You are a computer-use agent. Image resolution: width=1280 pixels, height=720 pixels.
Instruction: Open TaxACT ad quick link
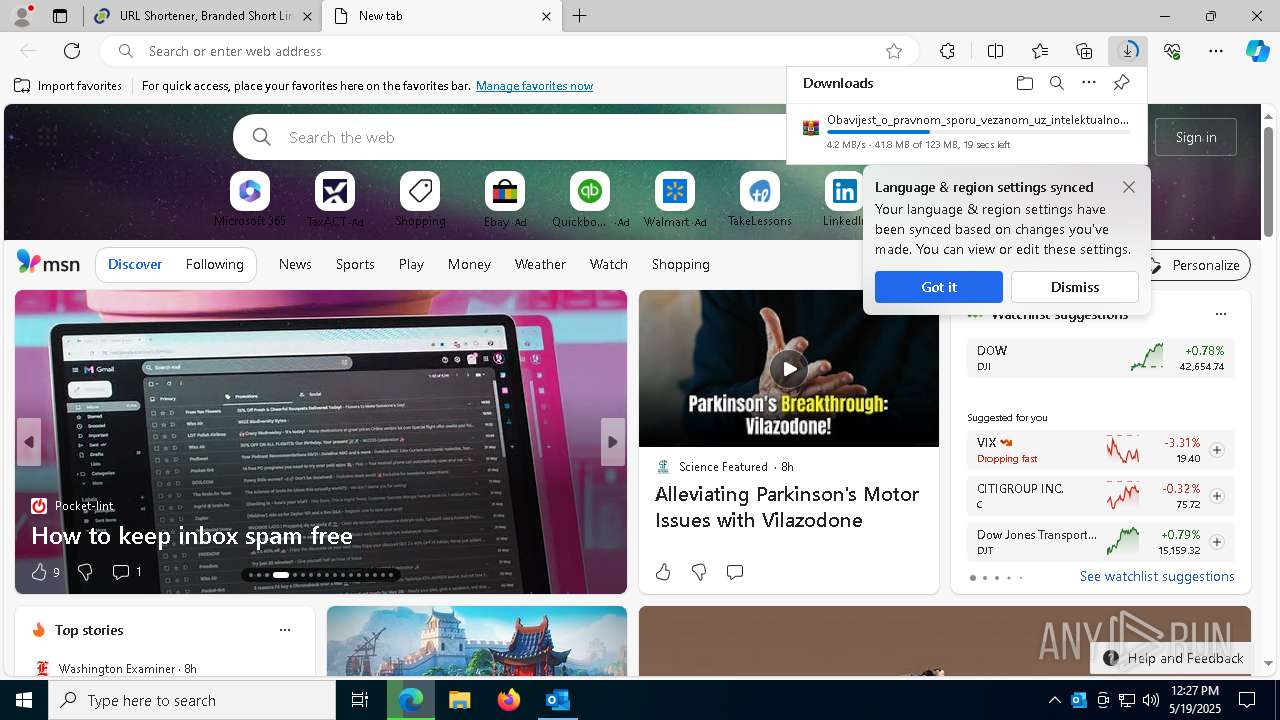[x=335, y=200]
